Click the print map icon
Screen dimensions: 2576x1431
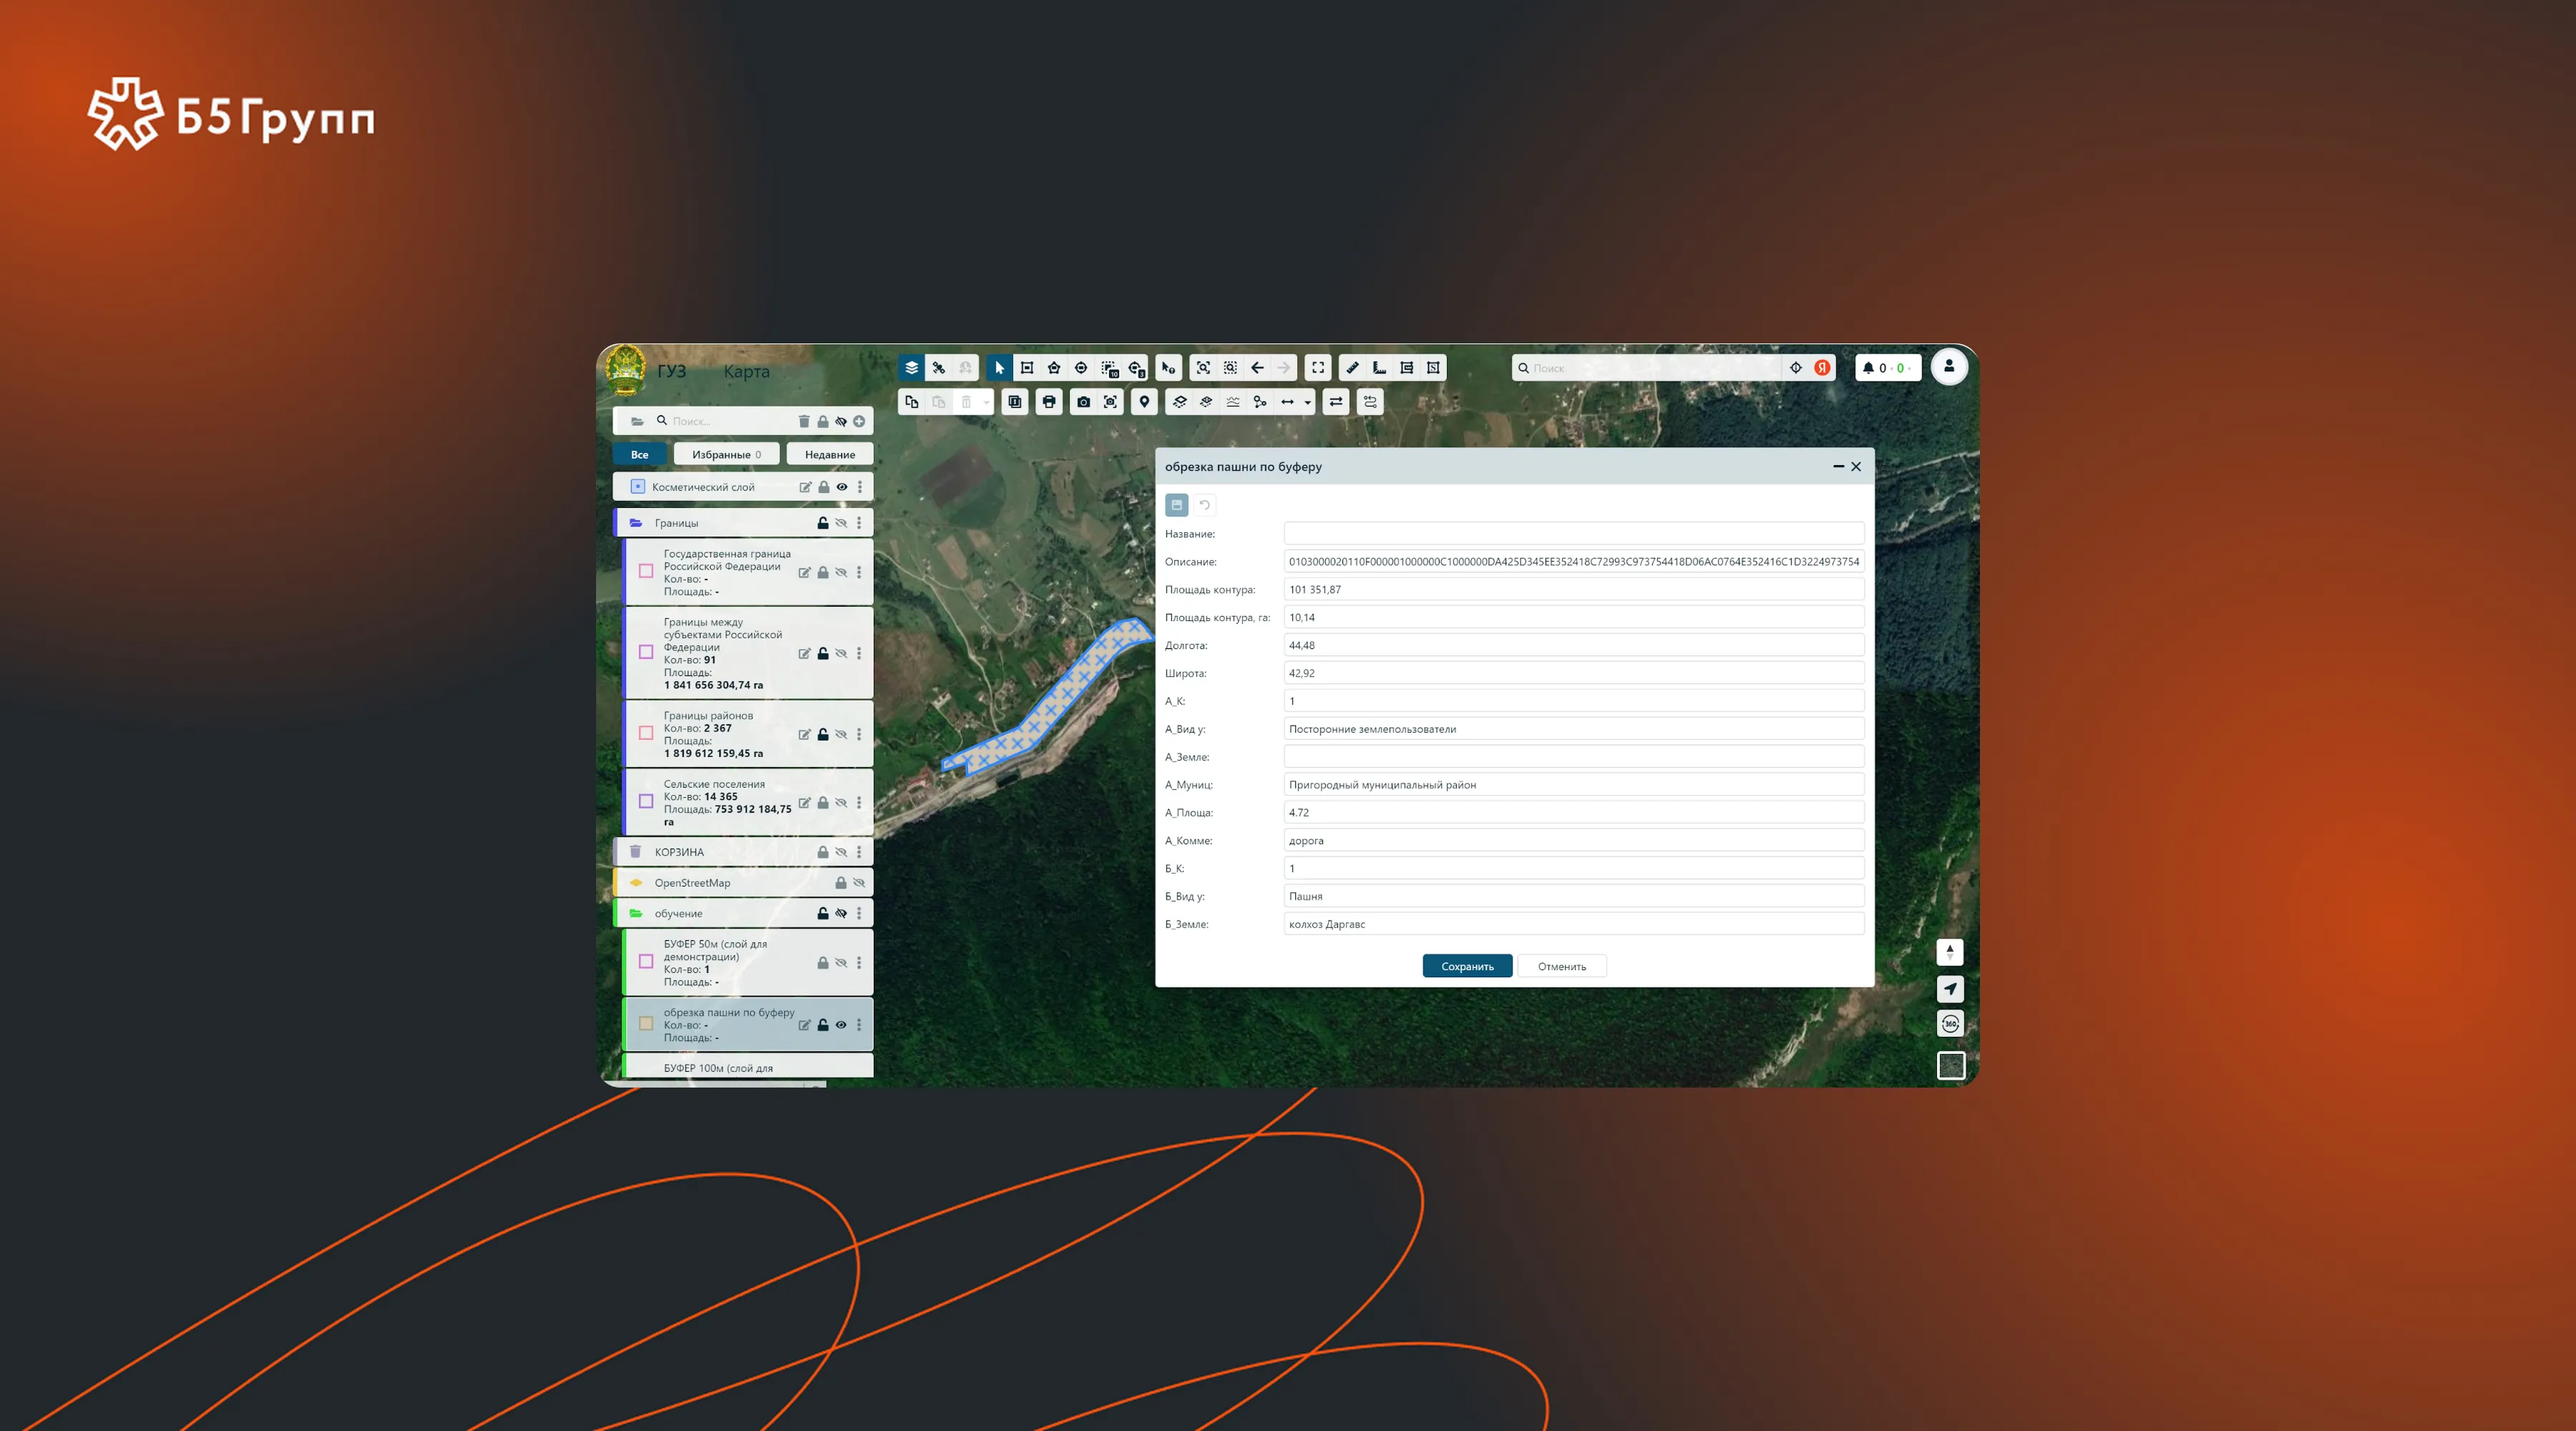click(x=1049, y=402)
